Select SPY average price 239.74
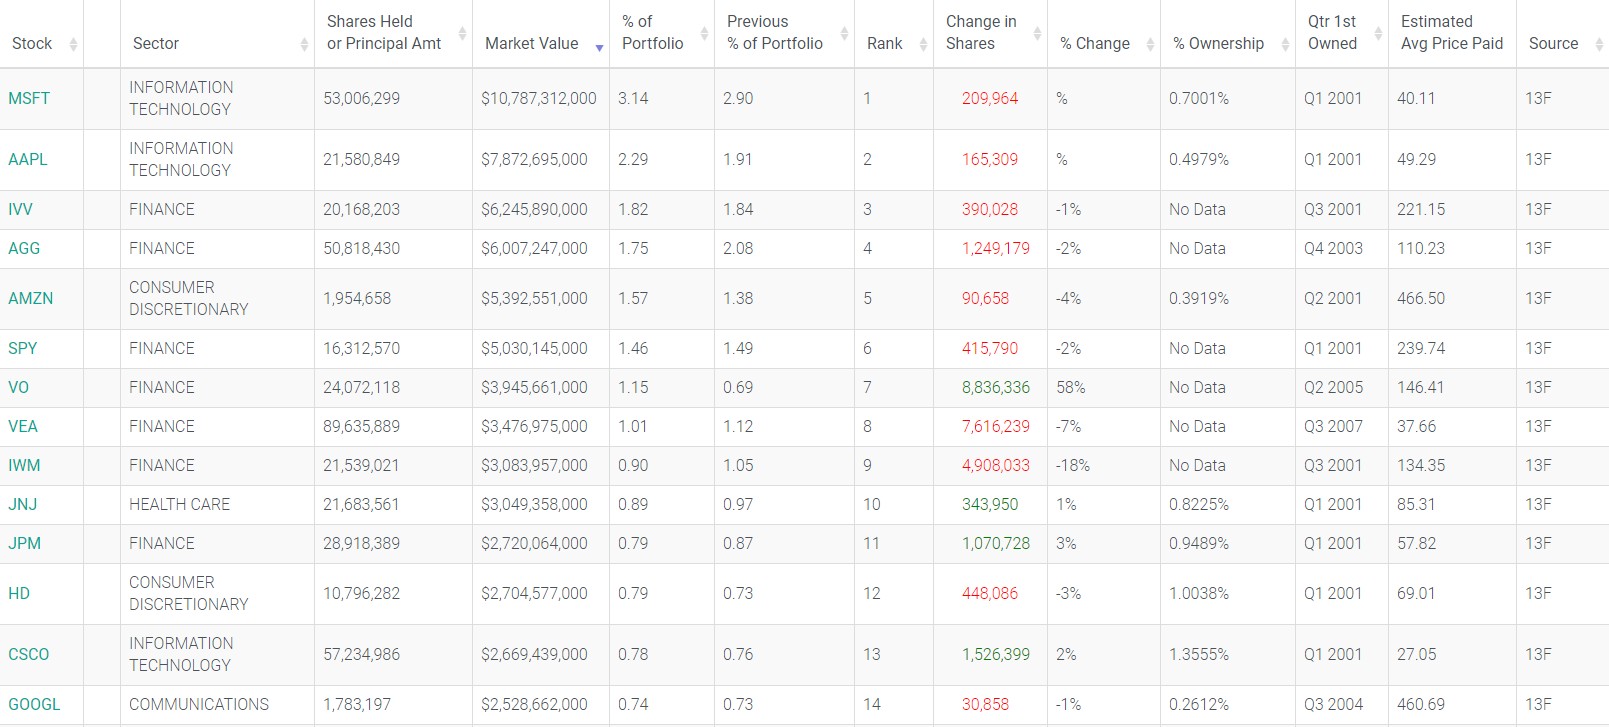The image size is (1609, 727). point(1421,349)
